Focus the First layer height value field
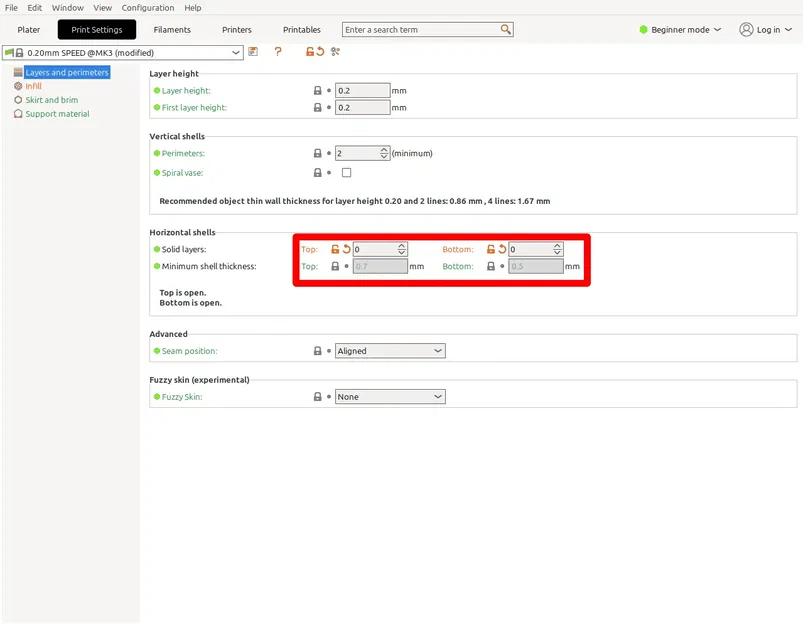This screenshot has width=803, height=625. (x=363, y=108)
